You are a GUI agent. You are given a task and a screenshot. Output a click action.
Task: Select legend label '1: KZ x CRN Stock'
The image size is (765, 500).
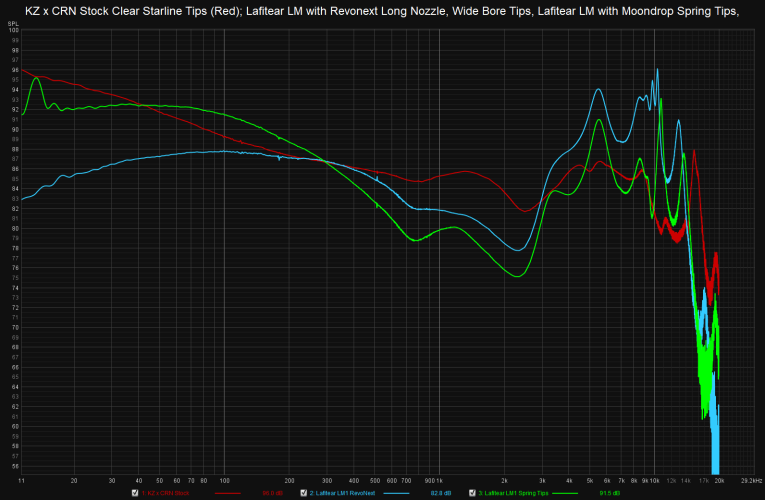tap(165, 493)
